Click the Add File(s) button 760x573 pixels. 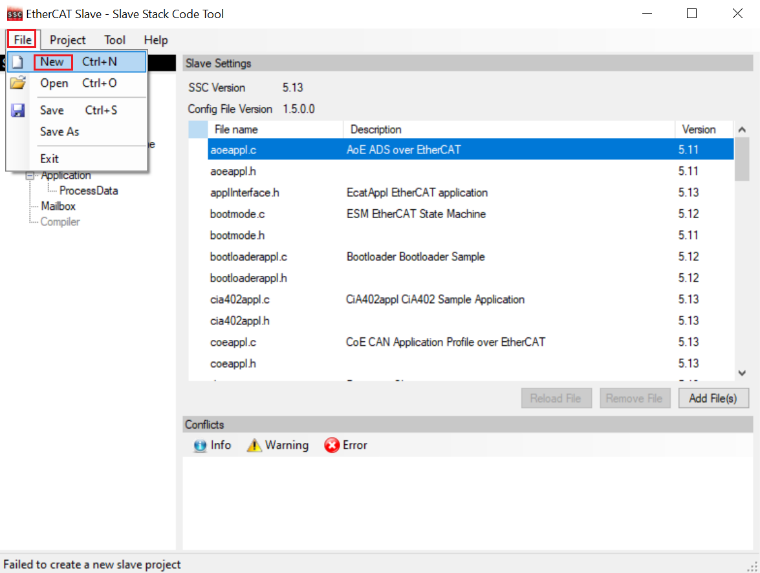coord(713,398)
